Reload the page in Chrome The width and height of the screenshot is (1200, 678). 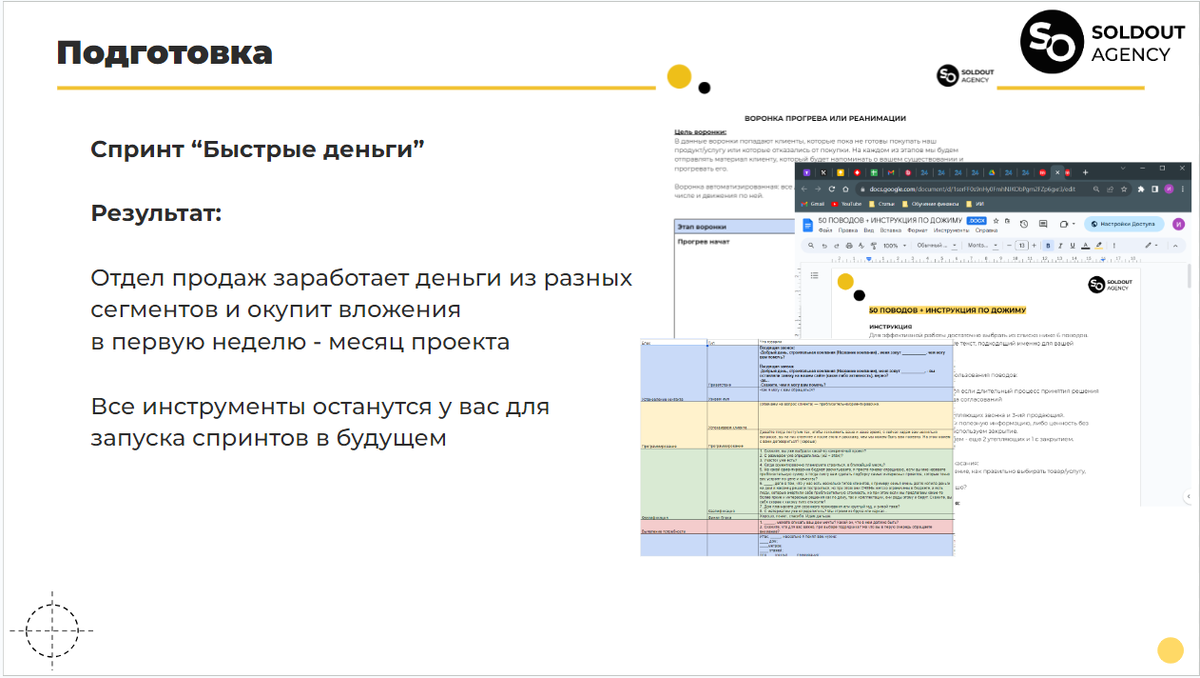point(832,189)
